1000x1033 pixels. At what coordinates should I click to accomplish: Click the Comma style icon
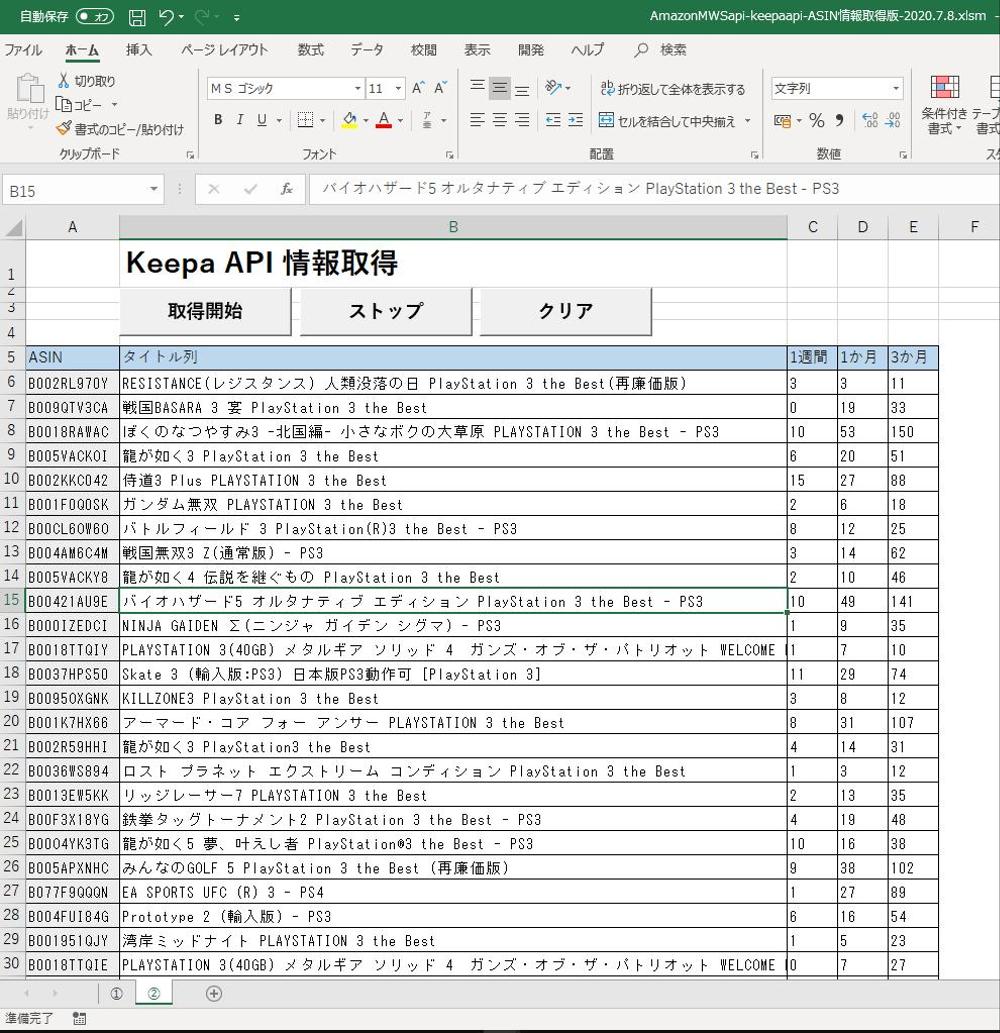[839, 121]
